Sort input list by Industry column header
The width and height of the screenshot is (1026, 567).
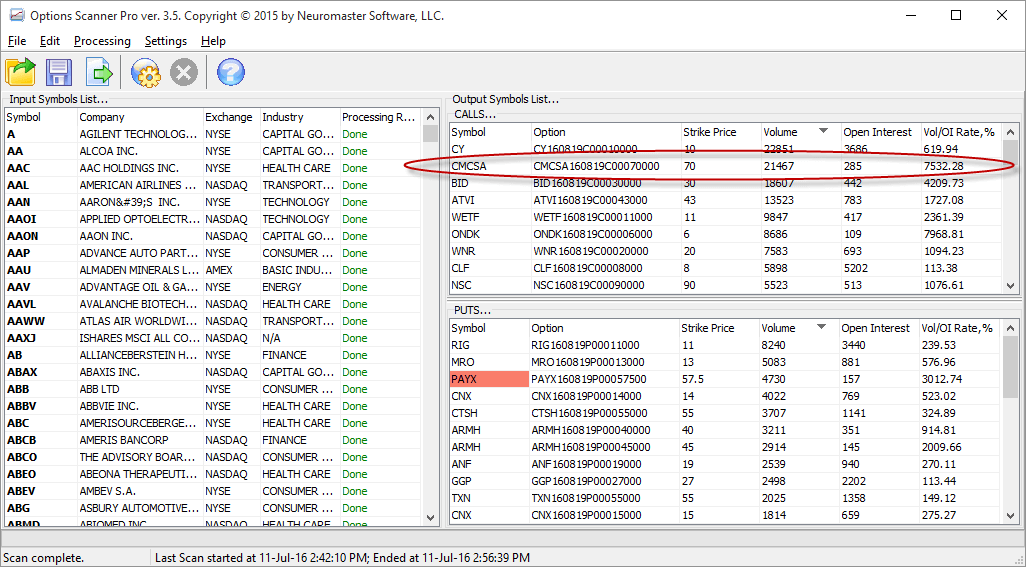pyautogui.click(x=300, y=117)
